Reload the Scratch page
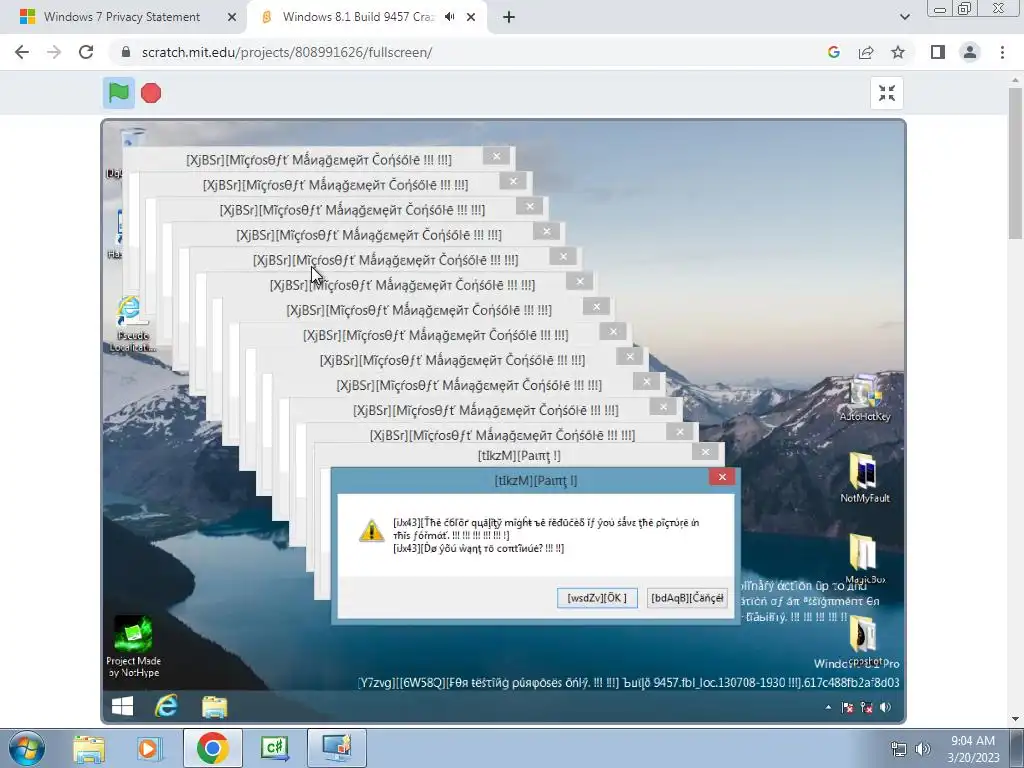1024x768 pixels. [86, 52]
